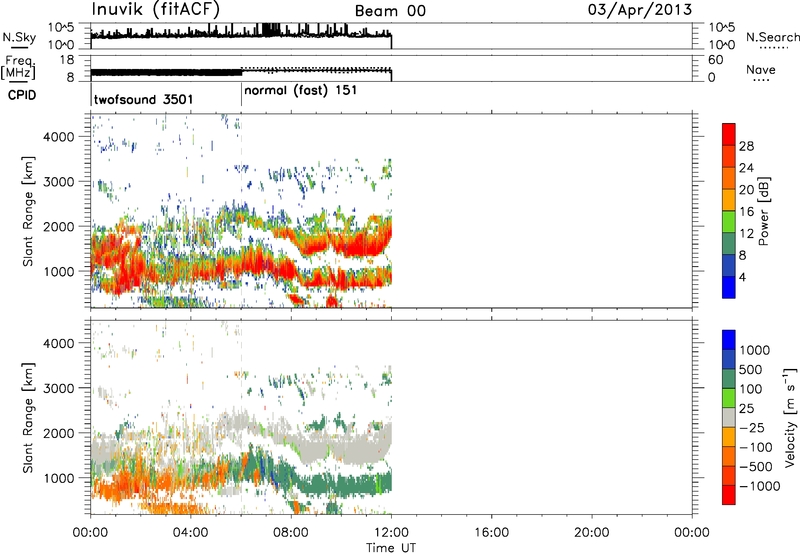
Task: Click the 'Nave' legend label
Action: (761, 69)
